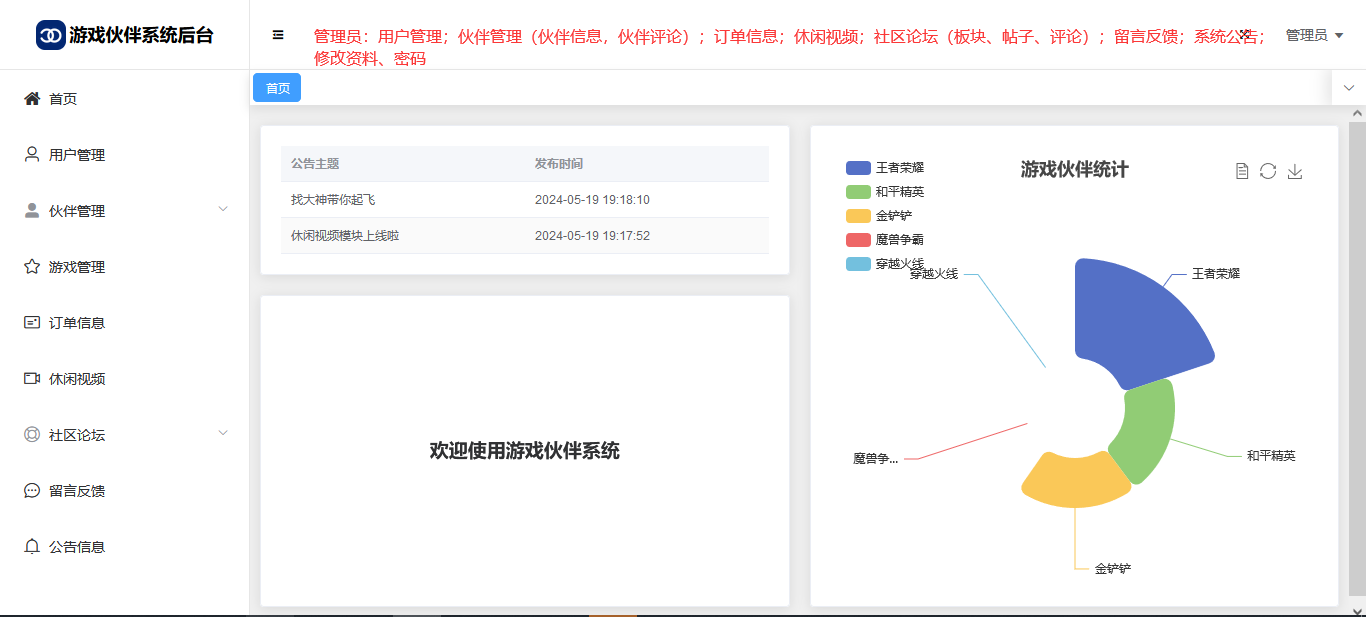Click the 公告信息 bell icon
Screen dimensions: 1366x617
(x=32, y=547)
